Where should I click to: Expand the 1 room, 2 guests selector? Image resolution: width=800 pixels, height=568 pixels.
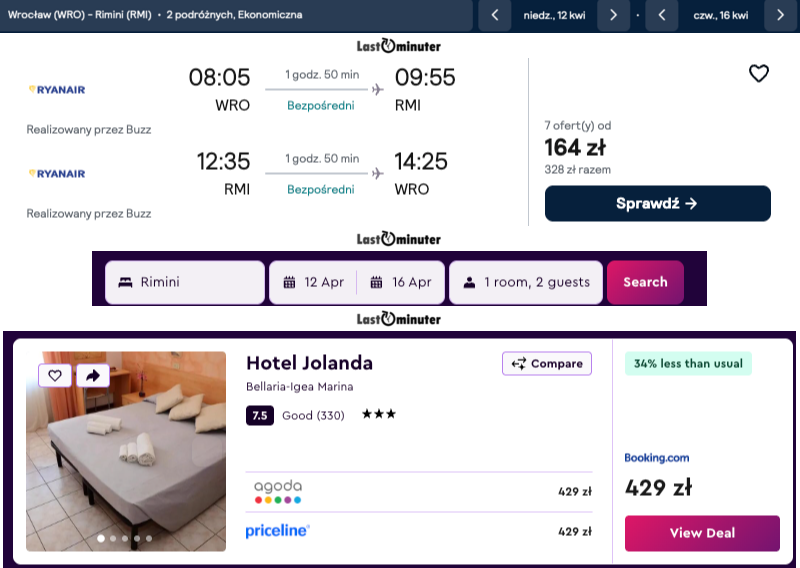(526, 282)
